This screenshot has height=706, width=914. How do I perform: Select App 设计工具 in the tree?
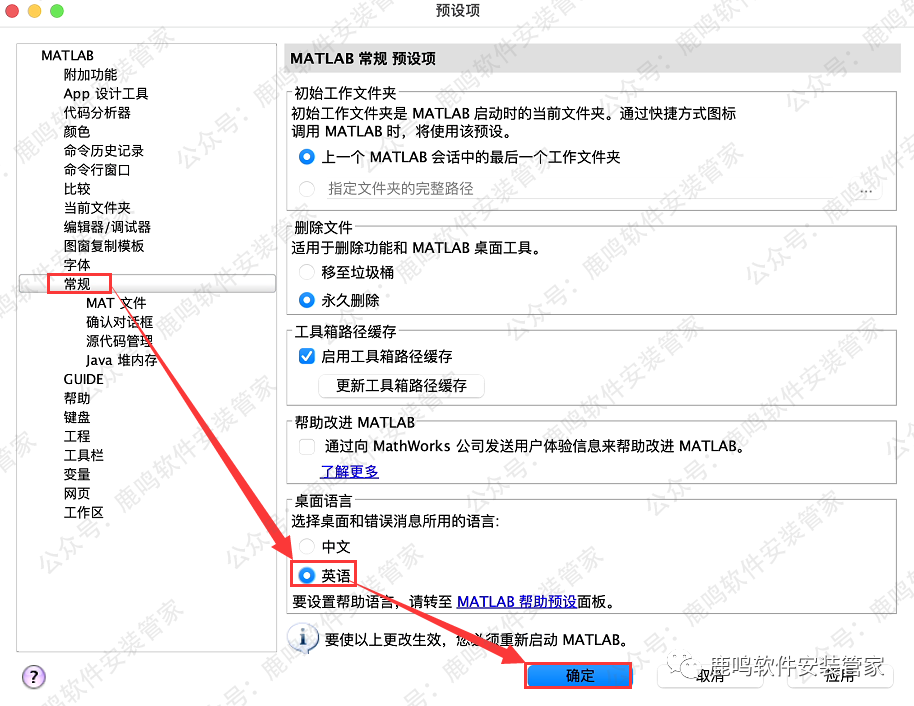click(105, 94)
